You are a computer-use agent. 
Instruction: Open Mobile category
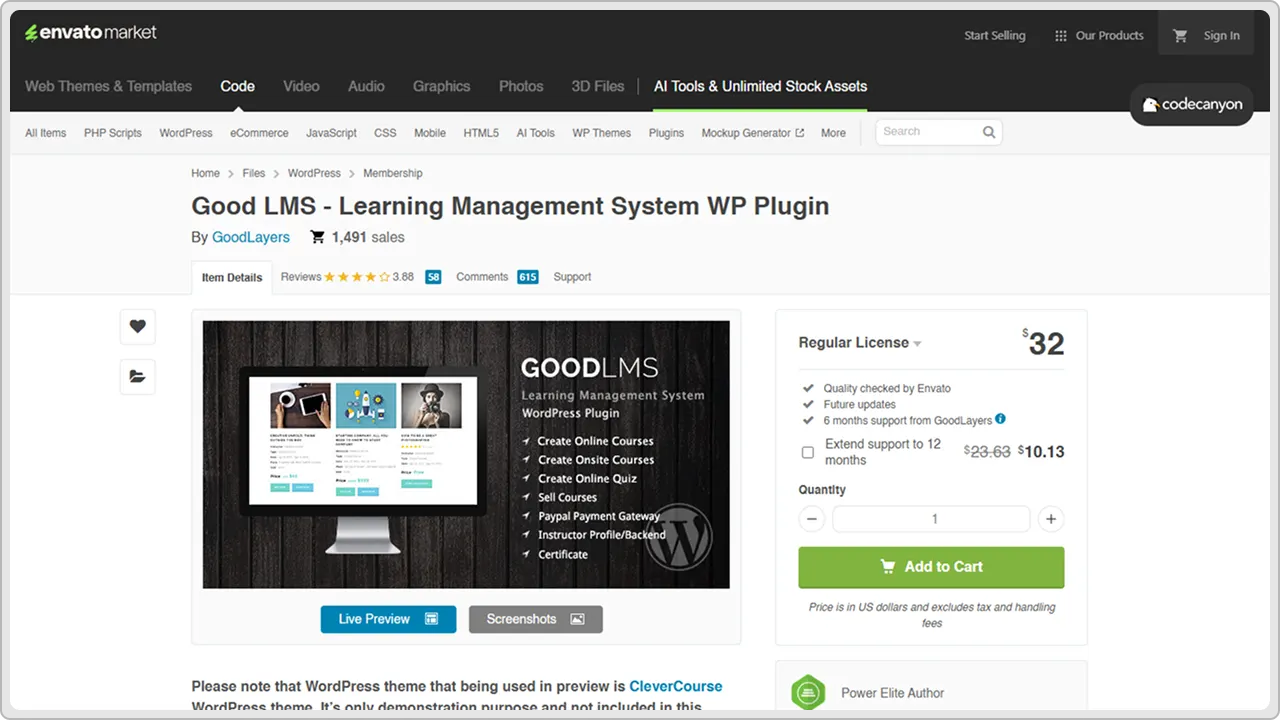click(430, 133)
